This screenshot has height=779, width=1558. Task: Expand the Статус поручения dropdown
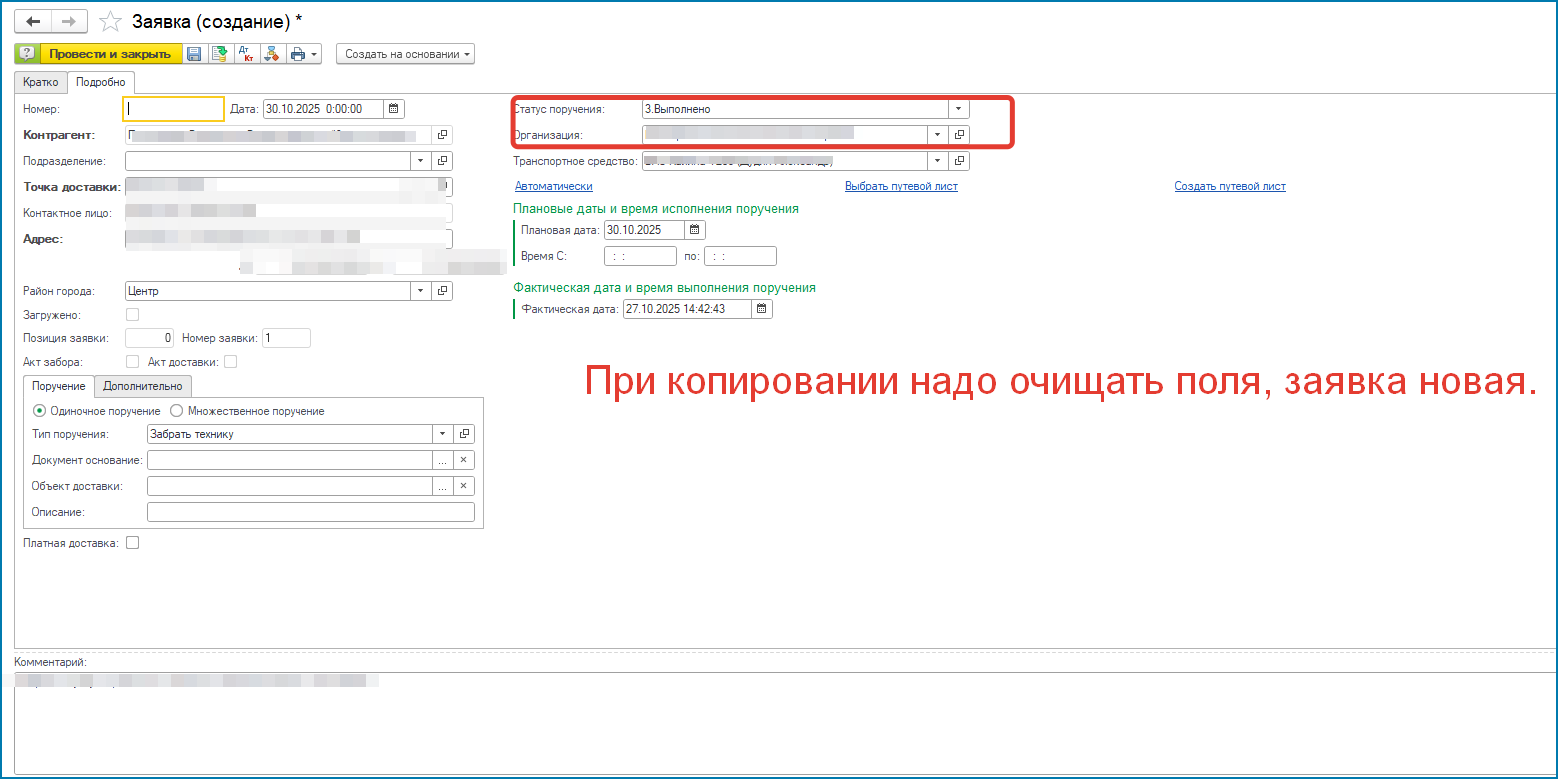958,109
